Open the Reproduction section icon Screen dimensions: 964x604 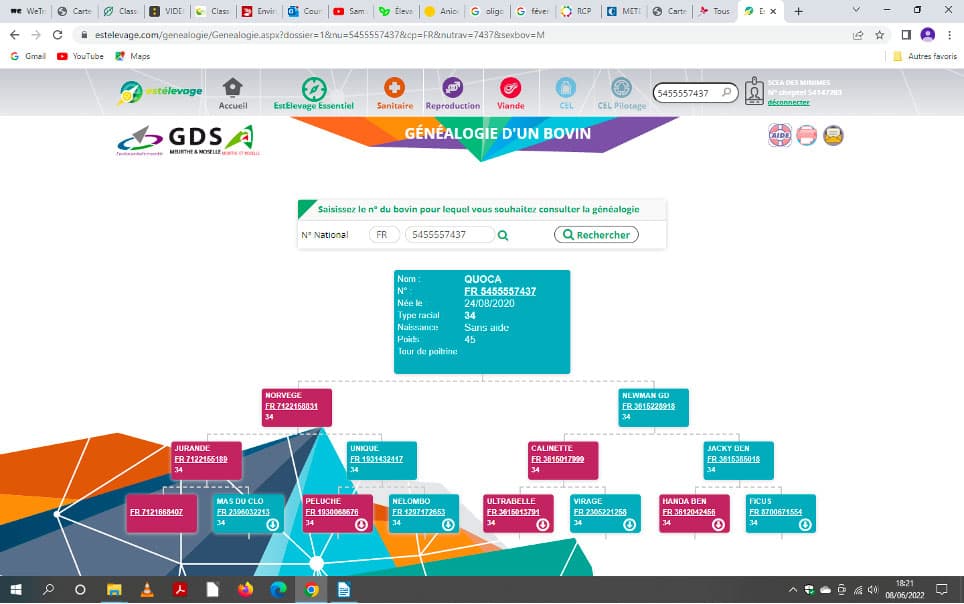[452, 89]
